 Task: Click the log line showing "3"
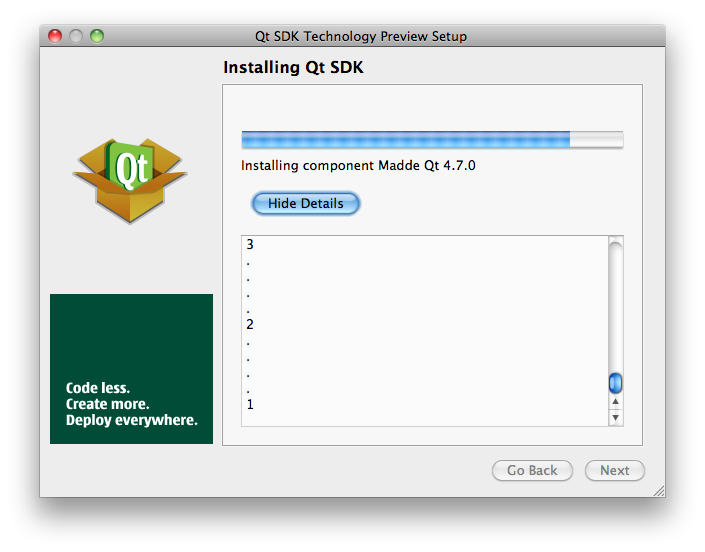tap(250, 244)
